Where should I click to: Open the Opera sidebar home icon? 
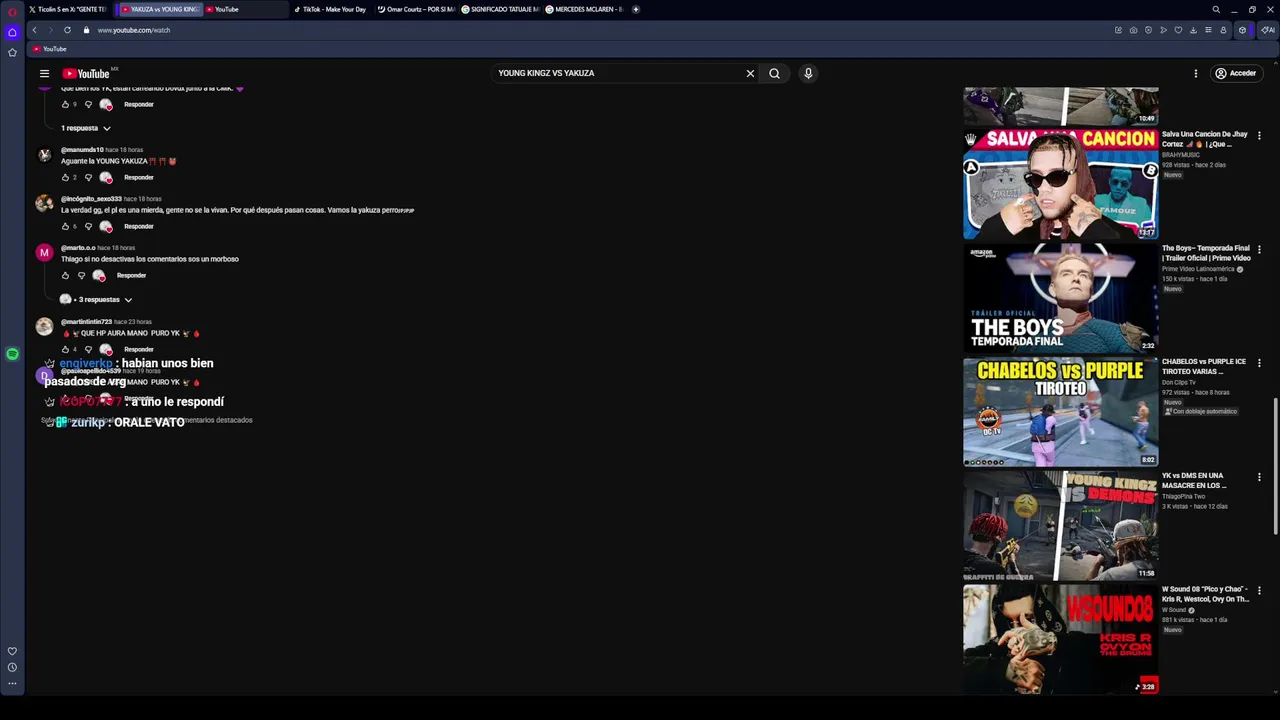coord(12,32)
